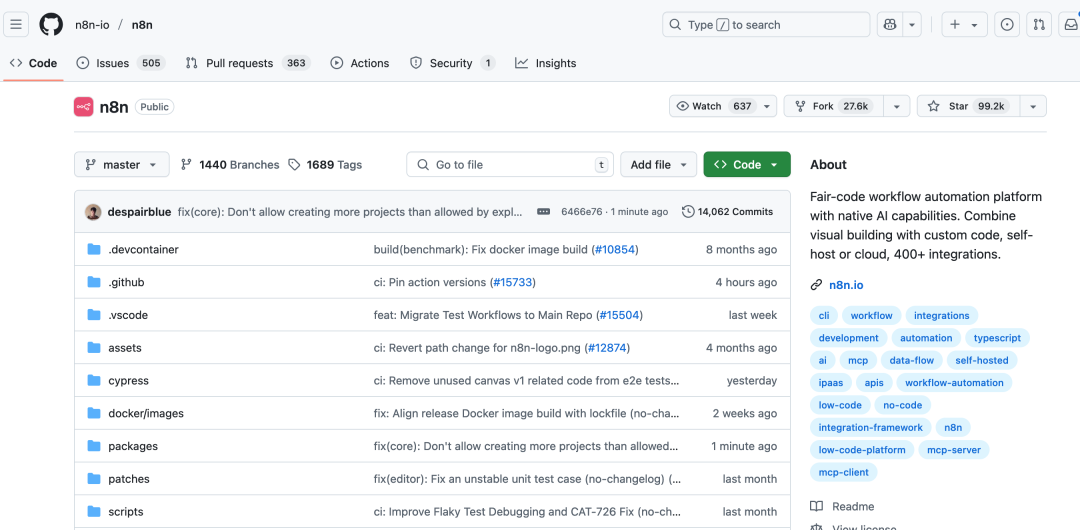Viewport: 1080px width, 530px height.
Task: Open the issues icon in the header
Action: coord(1007,25)
